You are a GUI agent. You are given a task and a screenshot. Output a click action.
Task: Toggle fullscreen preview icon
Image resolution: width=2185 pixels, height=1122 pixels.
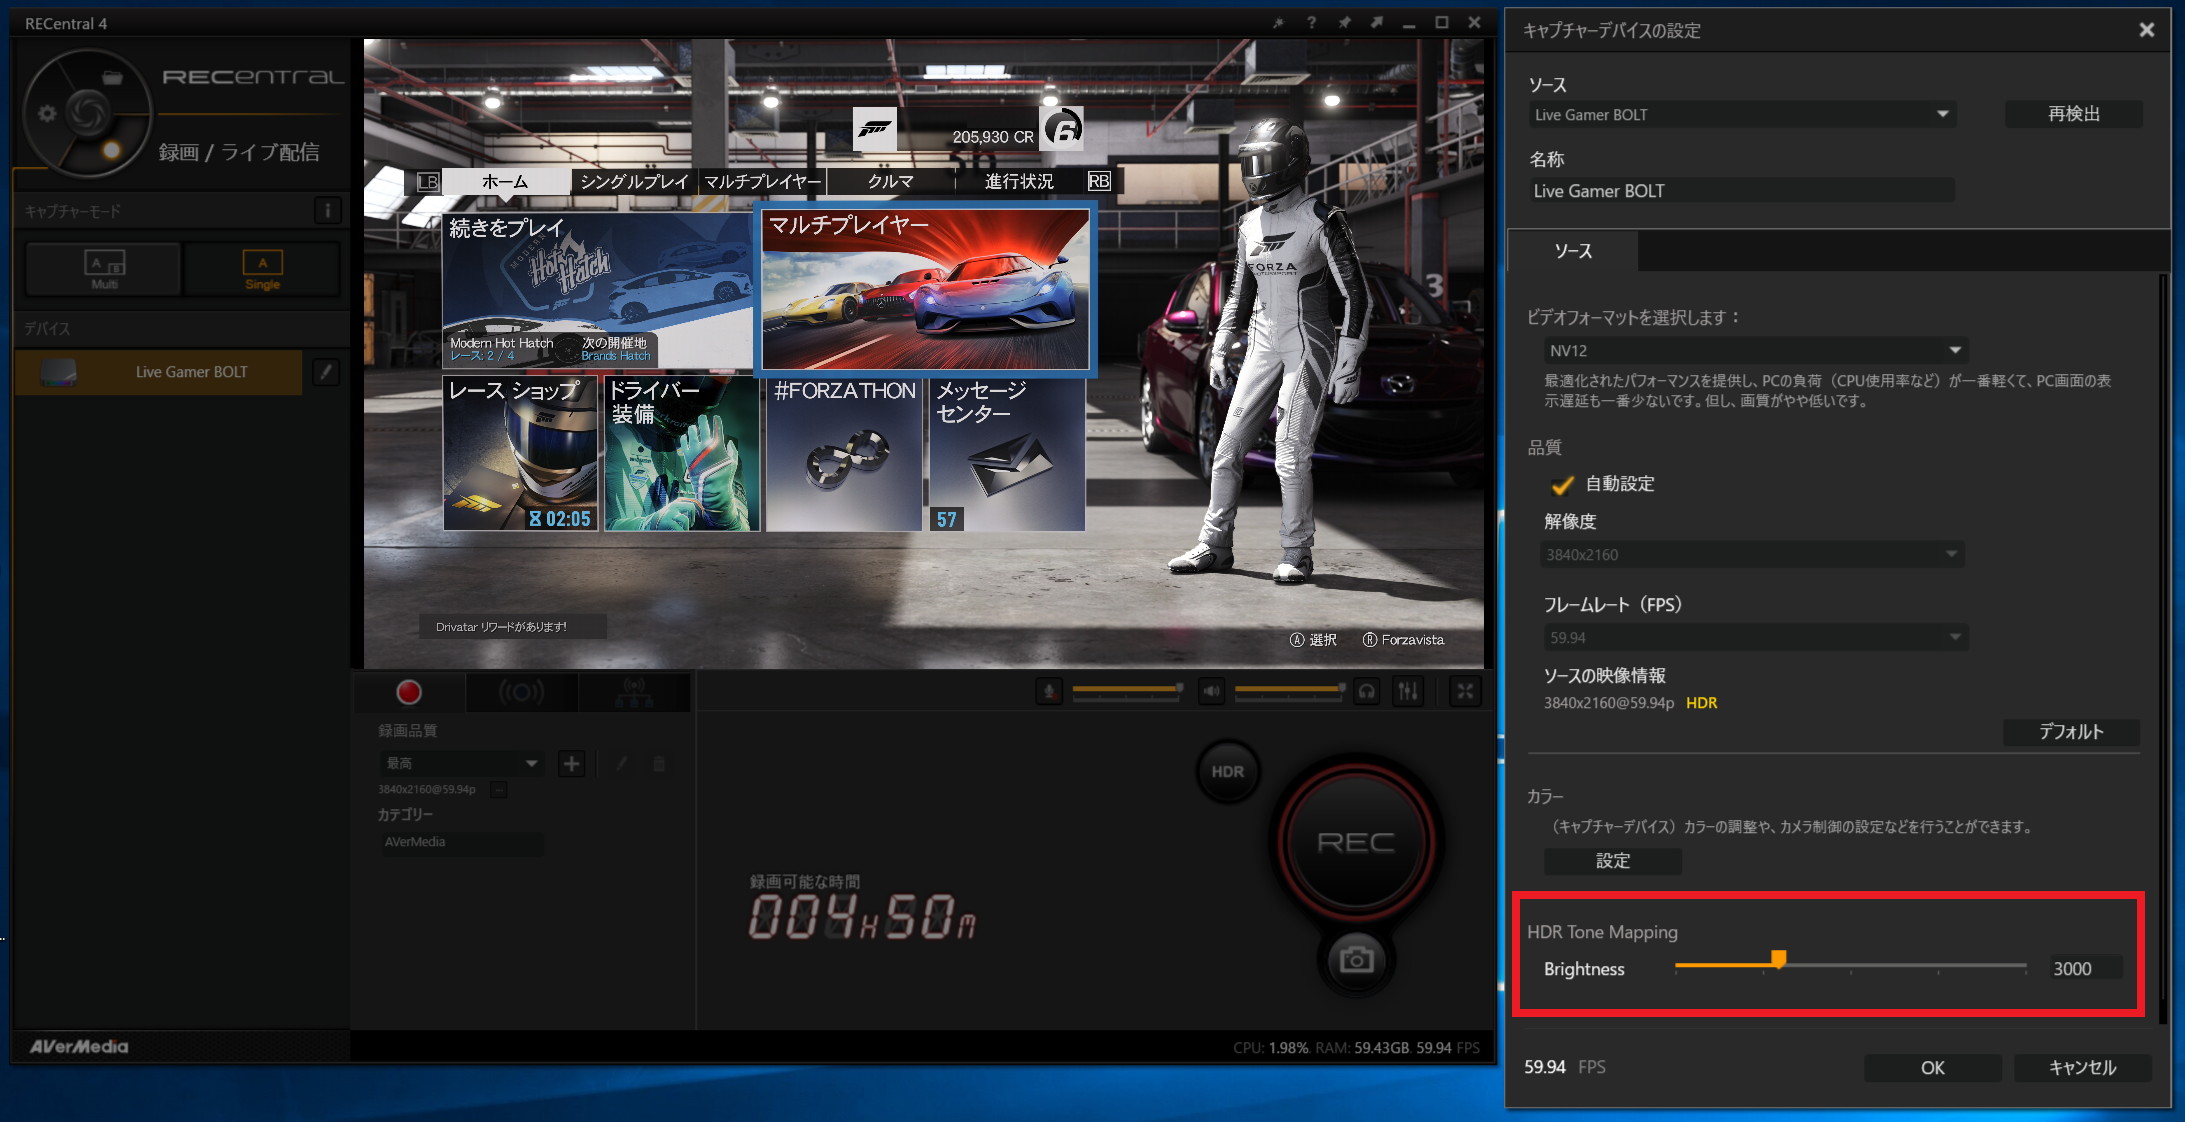1465,691
